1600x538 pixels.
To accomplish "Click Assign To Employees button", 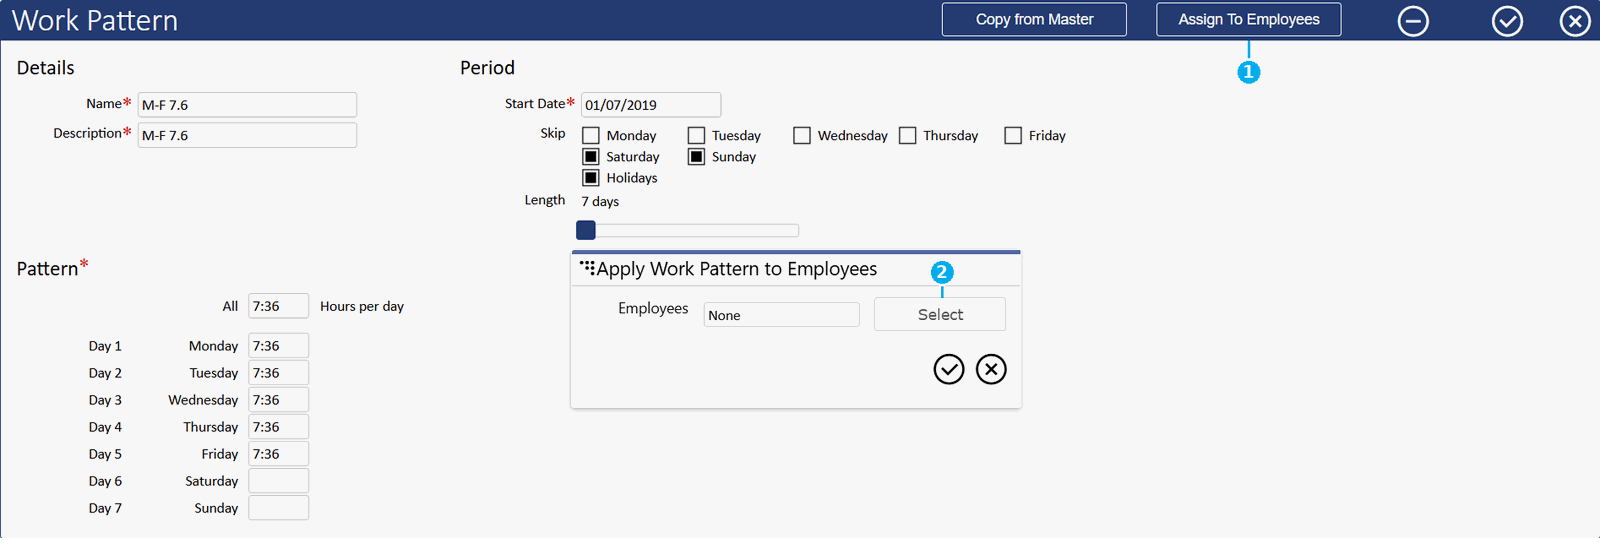I will pyautogui.click(x=1249, y=19).
